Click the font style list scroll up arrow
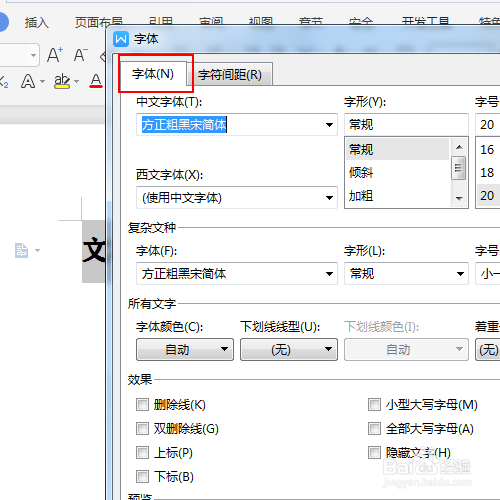The image size is (500, 500). coord(459,147)
